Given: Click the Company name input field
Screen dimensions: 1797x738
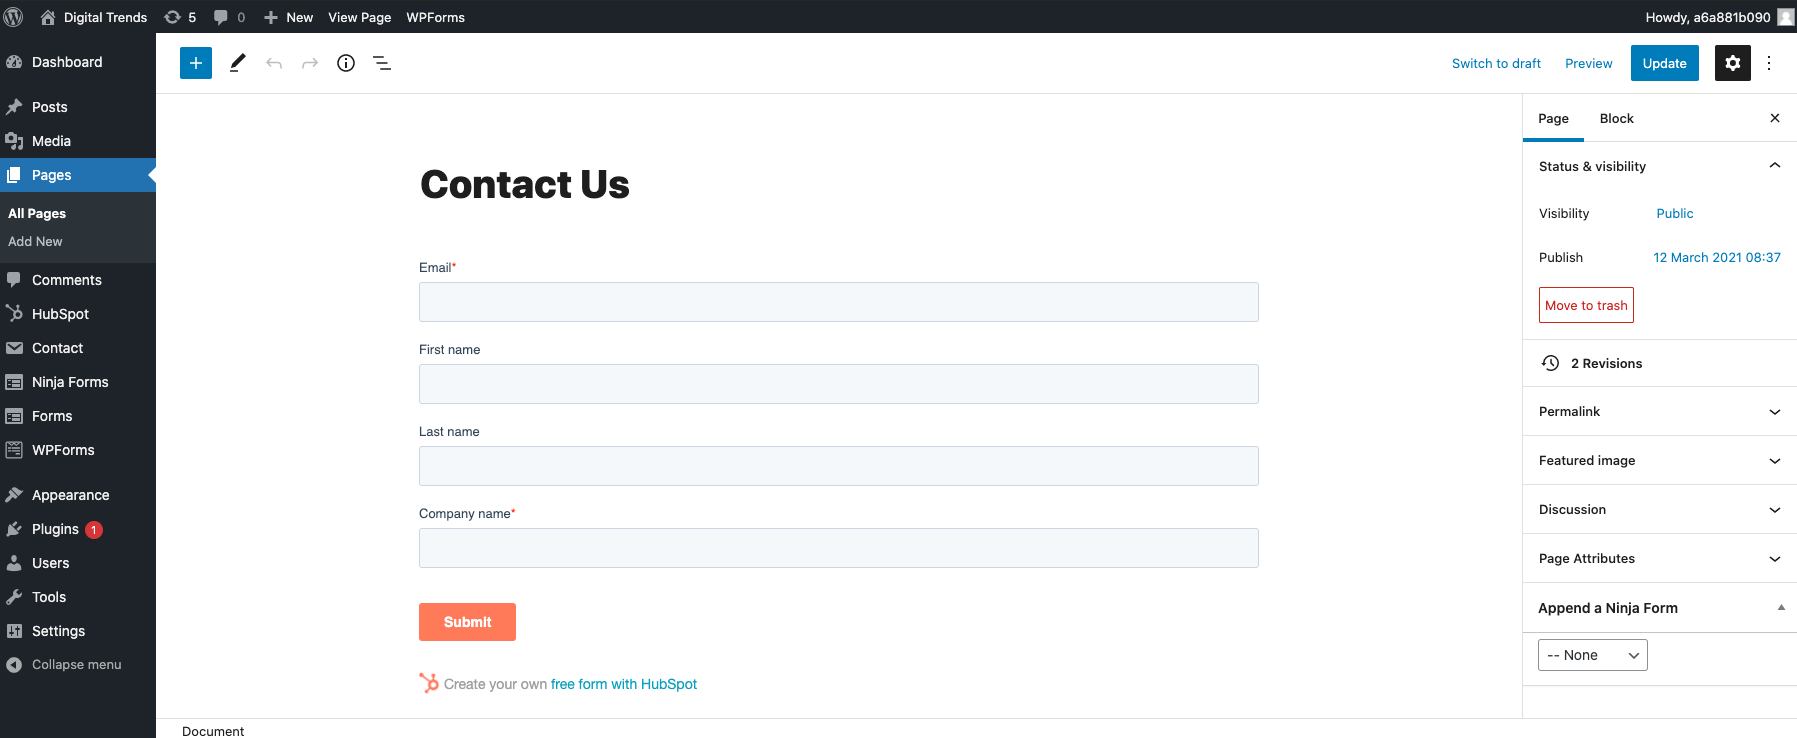Looking at the screenshot, I should click(x=839, y=548).
